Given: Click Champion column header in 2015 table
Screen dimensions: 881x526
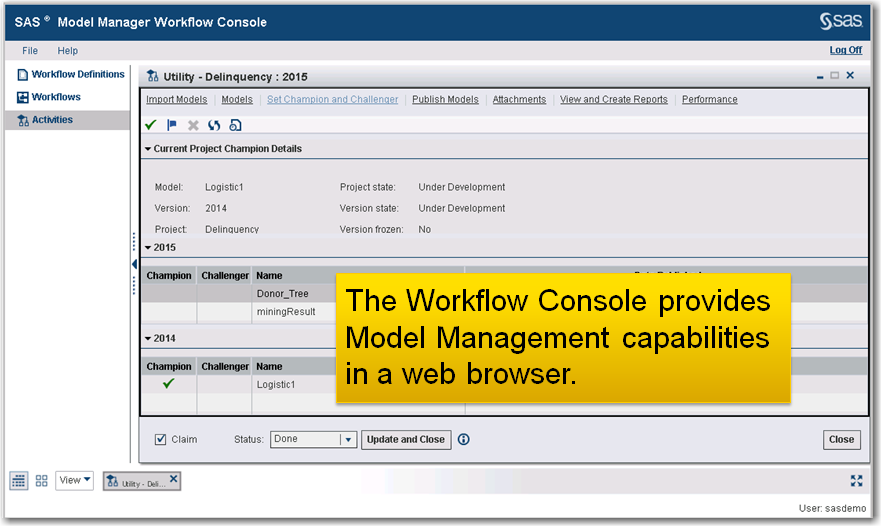Looking at the screenshot, I should 169,276.
